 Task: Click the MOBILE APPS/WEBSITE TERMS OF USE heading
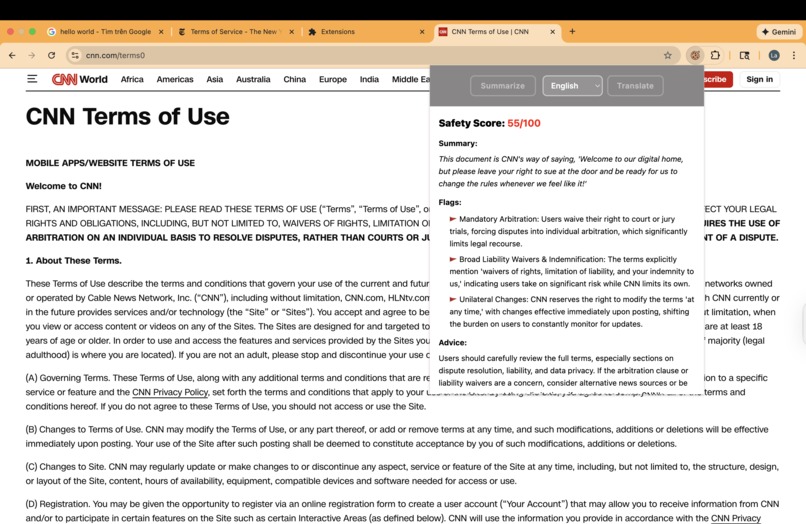(110, 163)
